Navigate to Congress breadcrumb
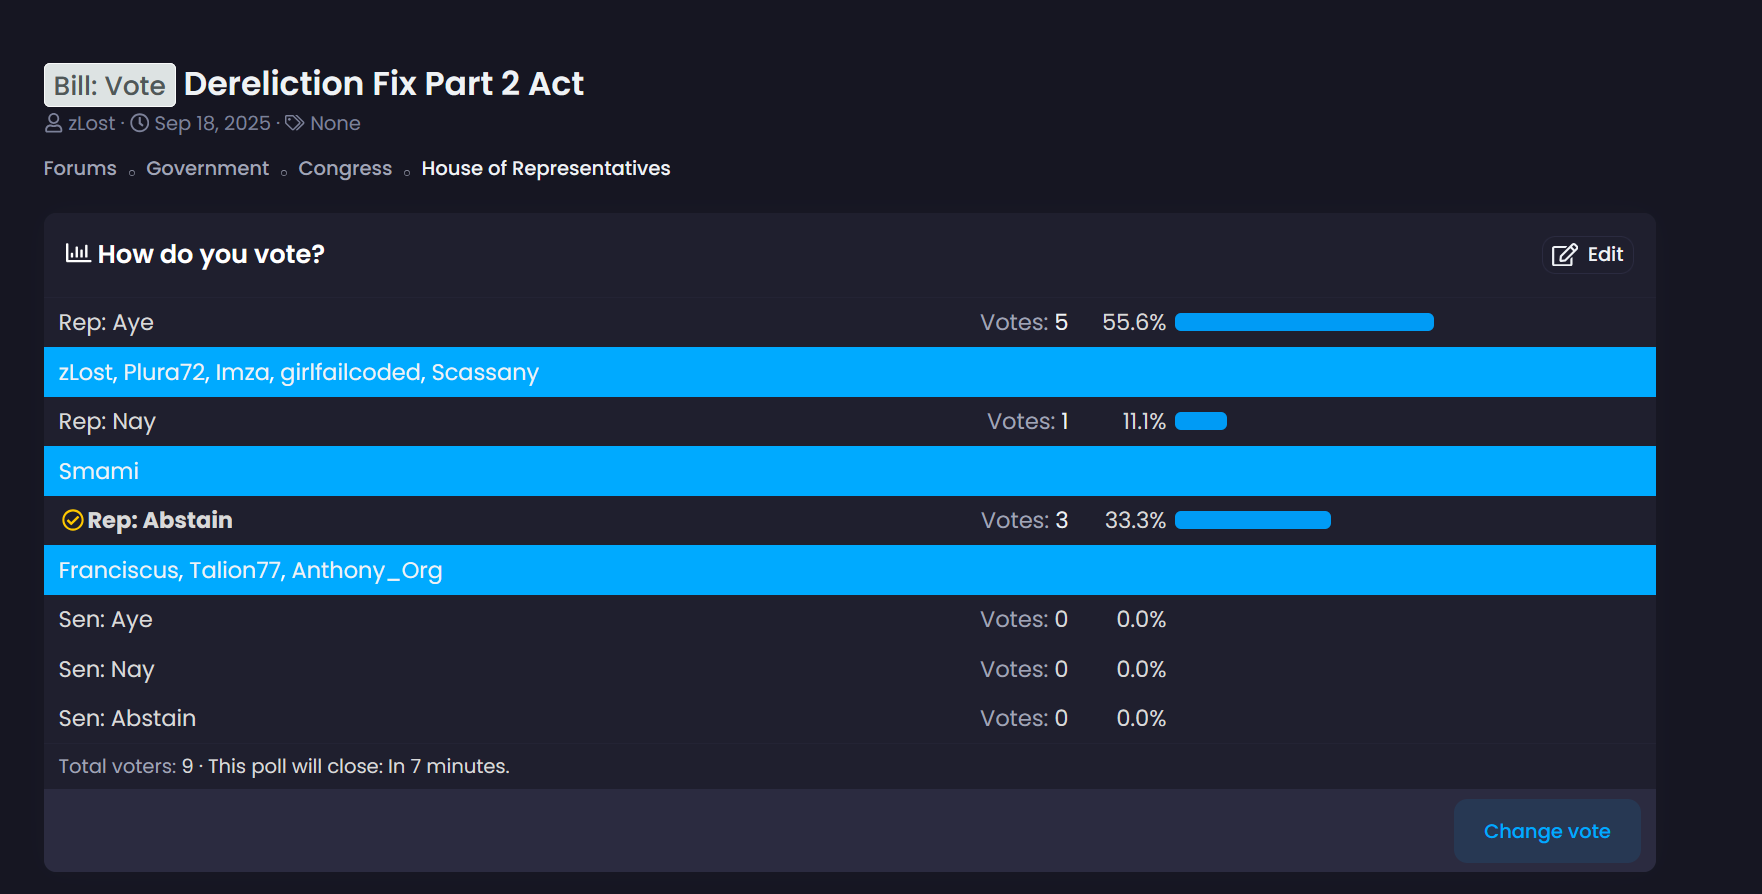The width and height of the screenshot is (1762, 894). point(345,168)
